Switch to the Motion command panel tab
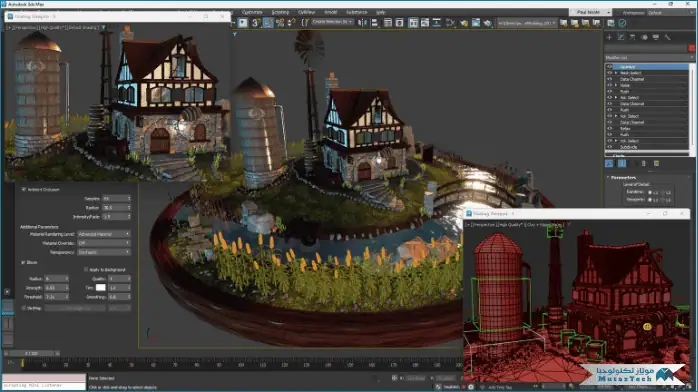The height and width of the screenshot is (392, 698). click(x=644, y=37)
